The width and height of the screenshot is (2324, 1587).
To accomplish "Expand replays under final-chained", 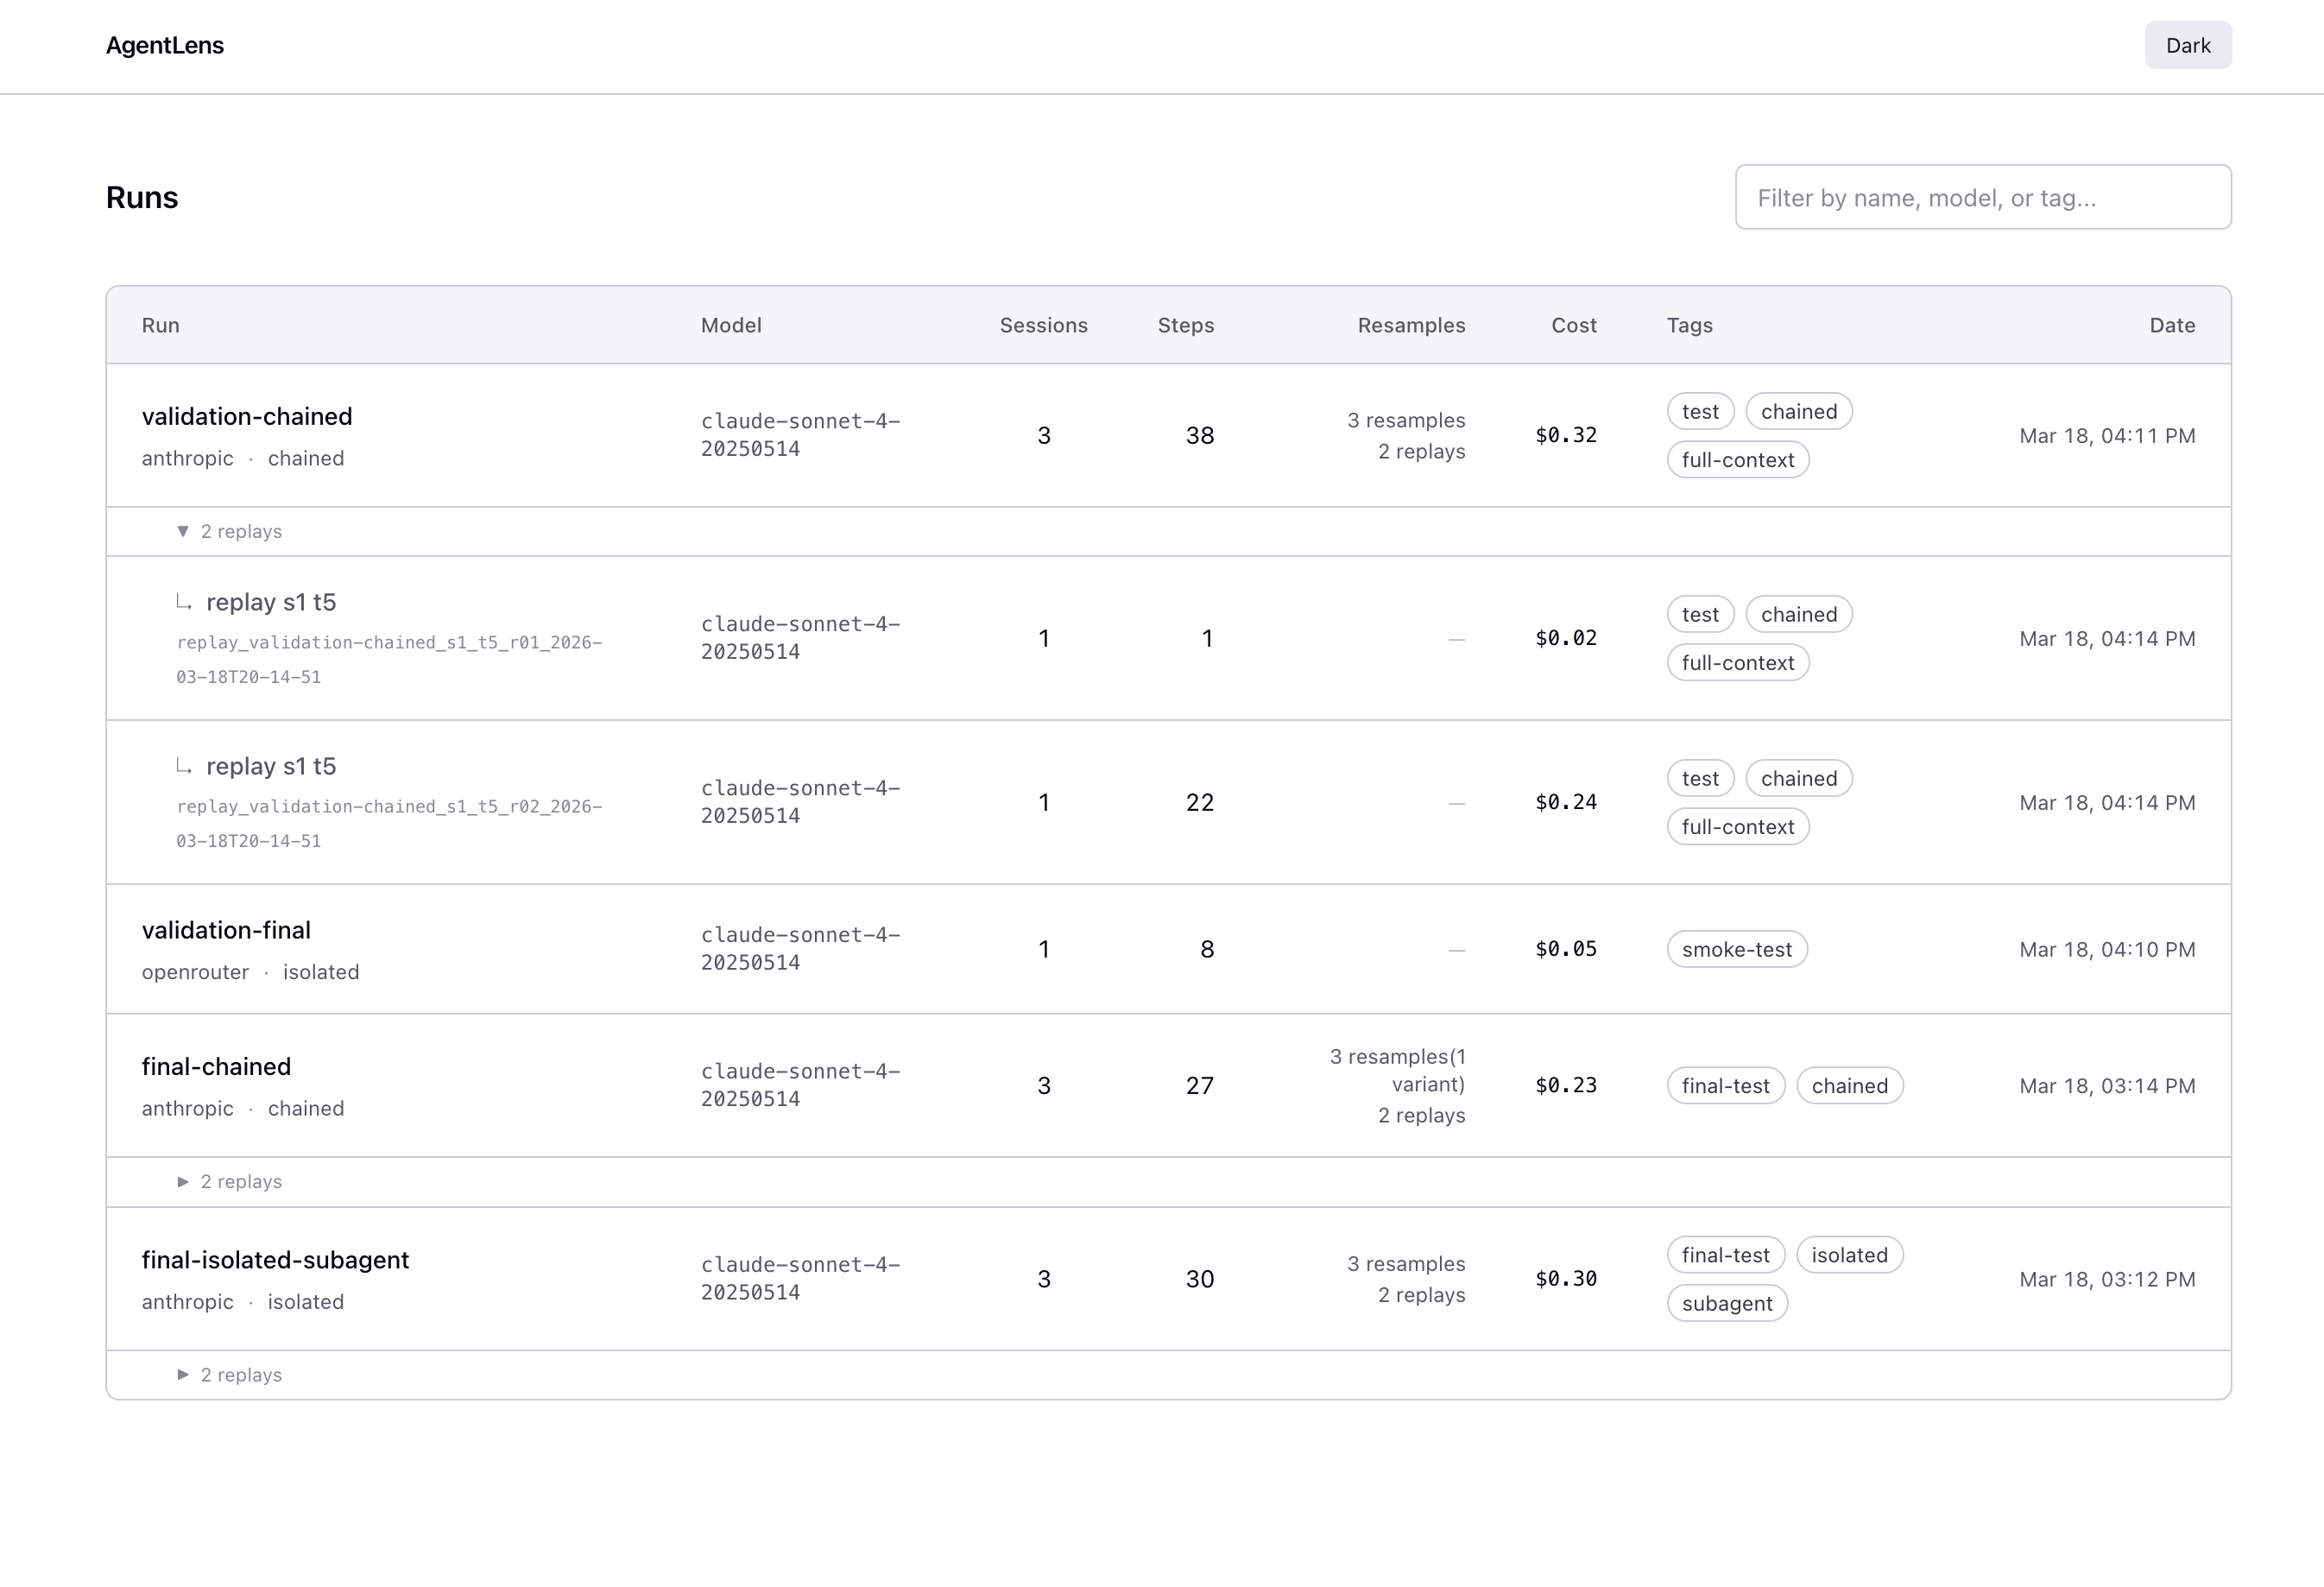I will point(230,1181).
